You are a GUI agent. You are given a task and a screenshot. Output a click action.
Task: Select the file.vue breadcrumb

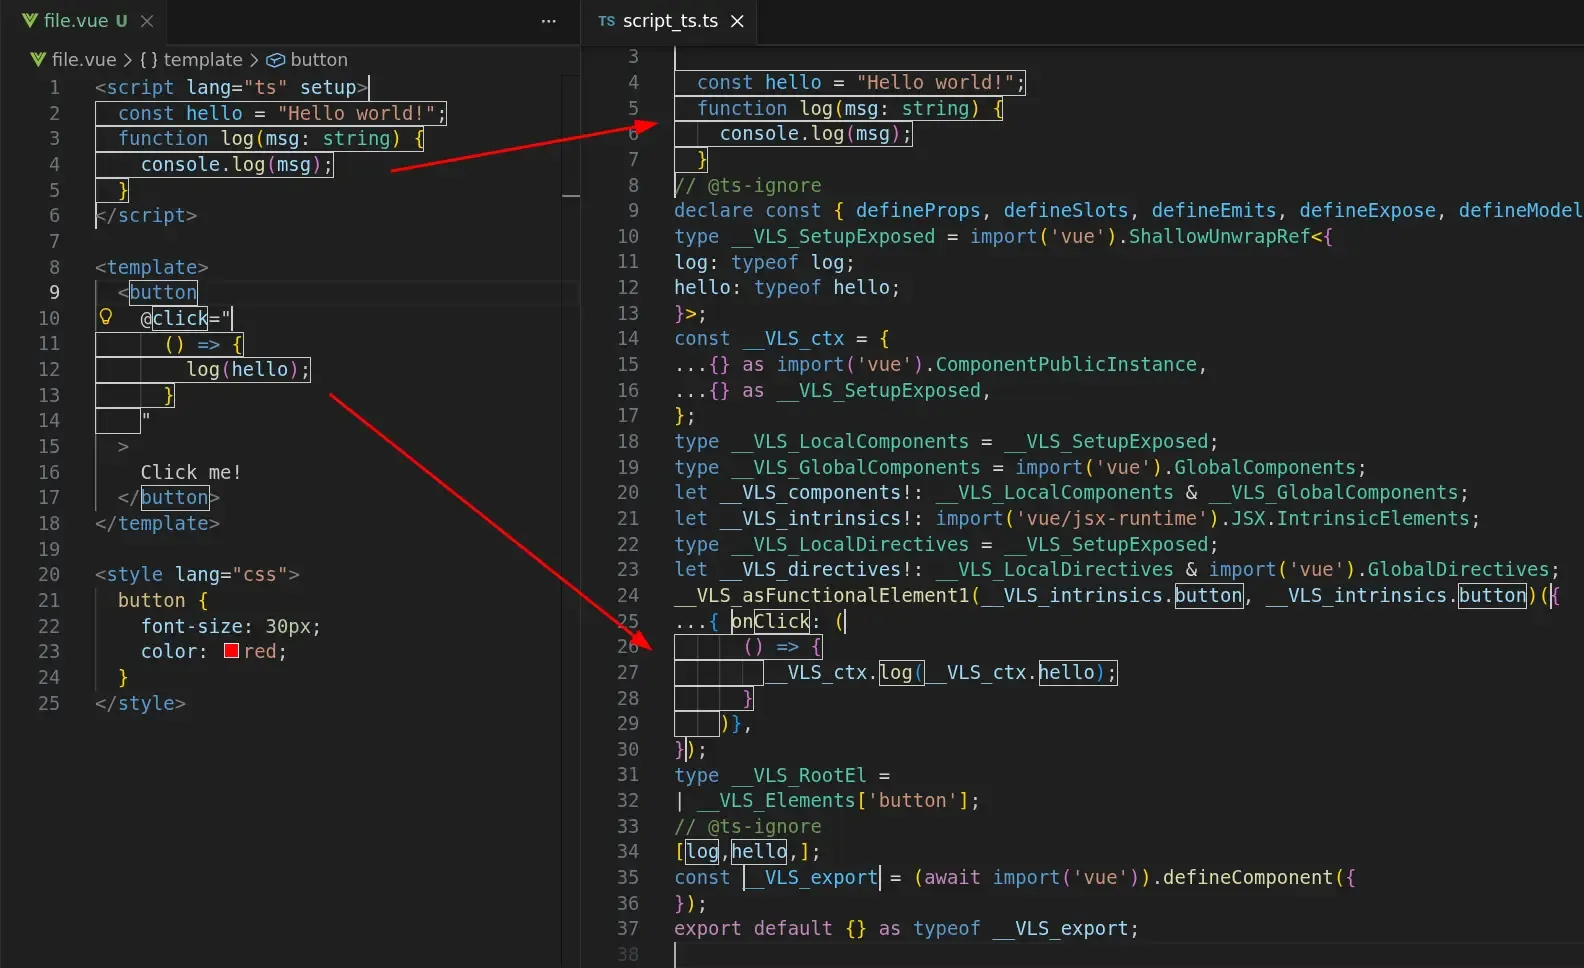pyautogui.click(x=84, y=60)
